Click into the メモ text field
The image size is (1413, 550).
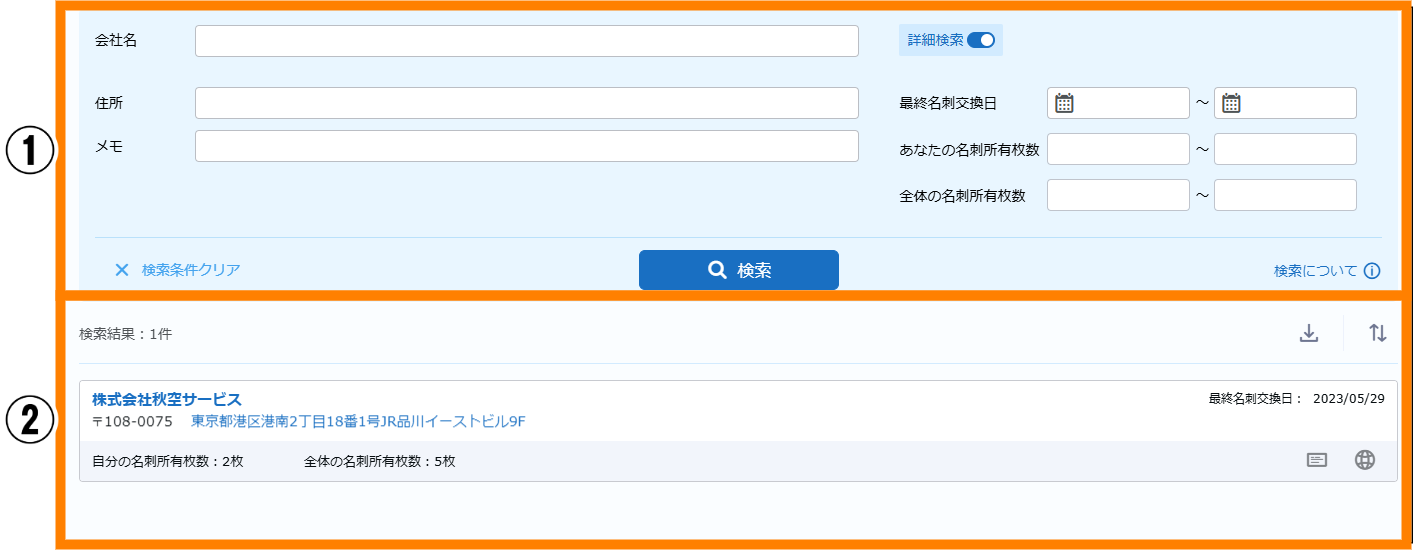pyautogui.click(x=526, y=146)
